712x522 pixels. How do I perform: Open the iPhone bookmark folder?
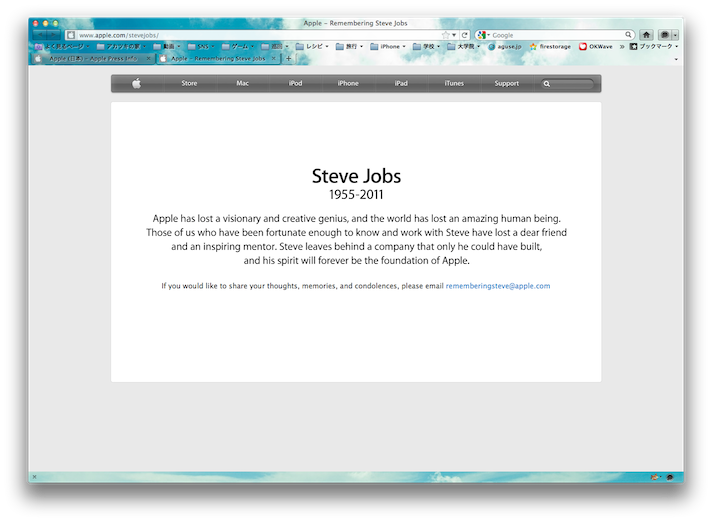(x=388, y=46)
